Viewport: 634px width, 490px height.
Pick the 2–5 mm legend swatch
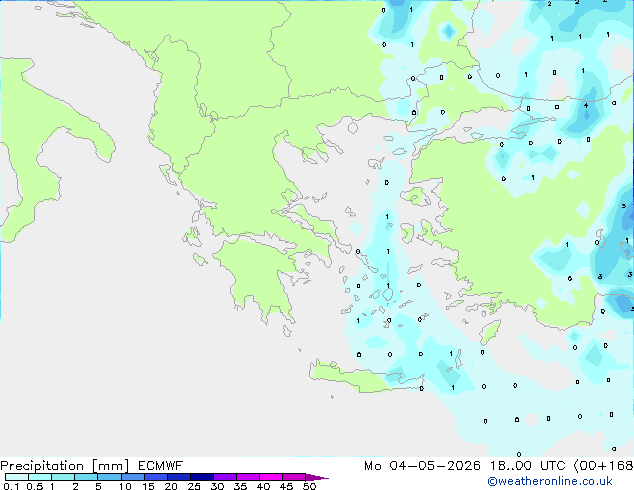pos(86,477)
